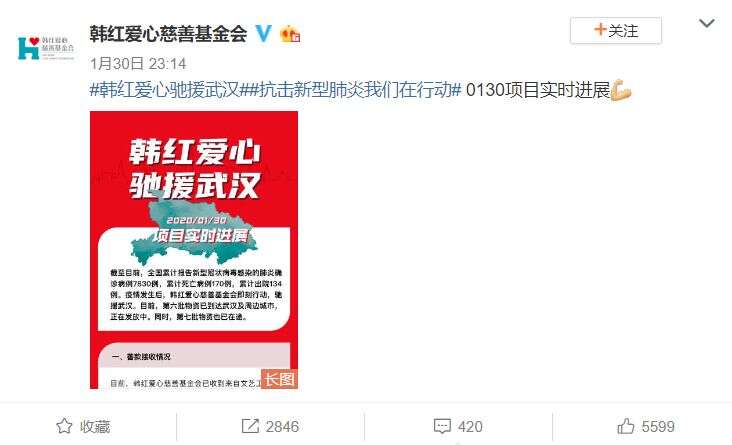Expand the post options chevron menu
Image resolution: width=732 pixels, height=445 pixels.
point(707,23)
